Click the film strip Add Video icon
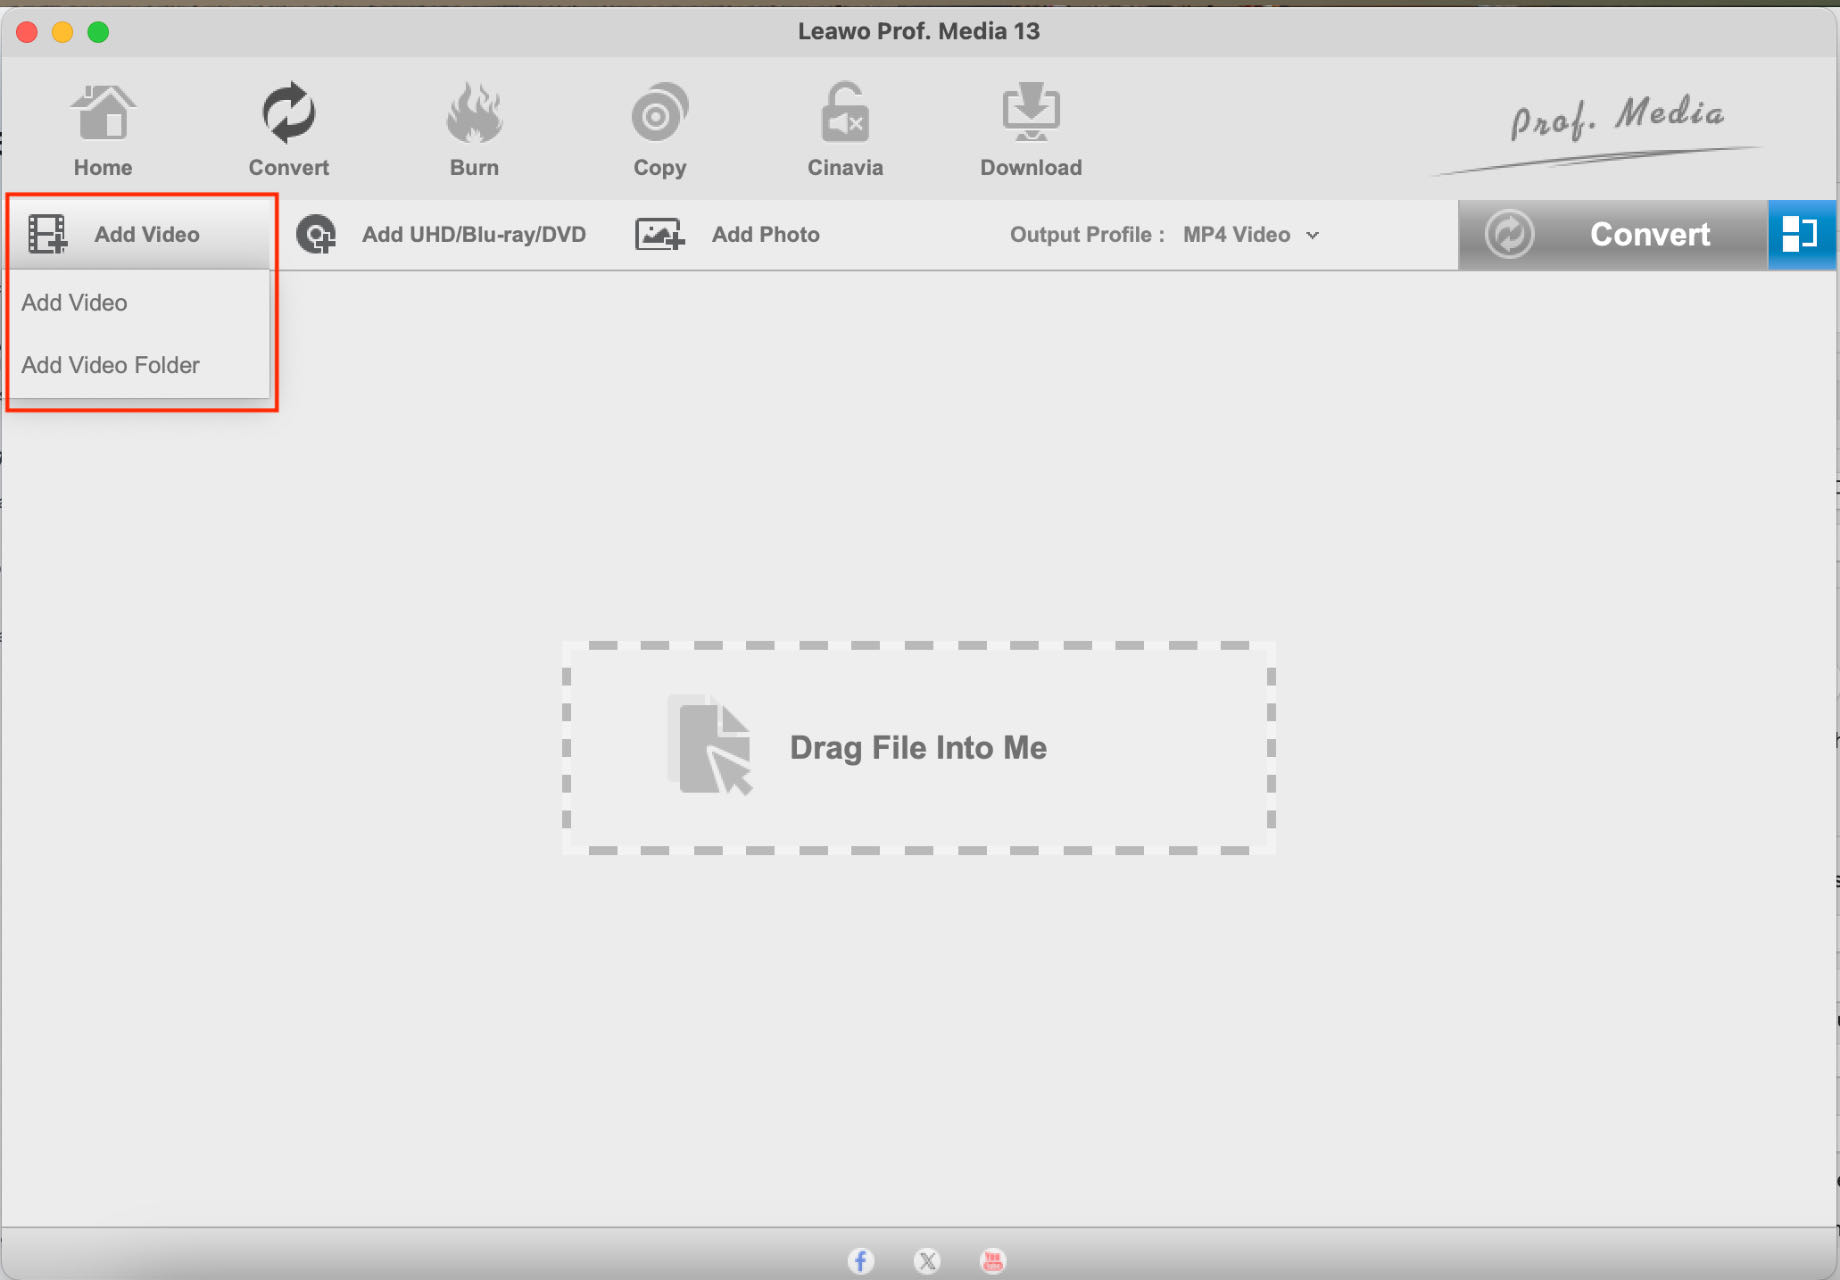 (47, 235)
